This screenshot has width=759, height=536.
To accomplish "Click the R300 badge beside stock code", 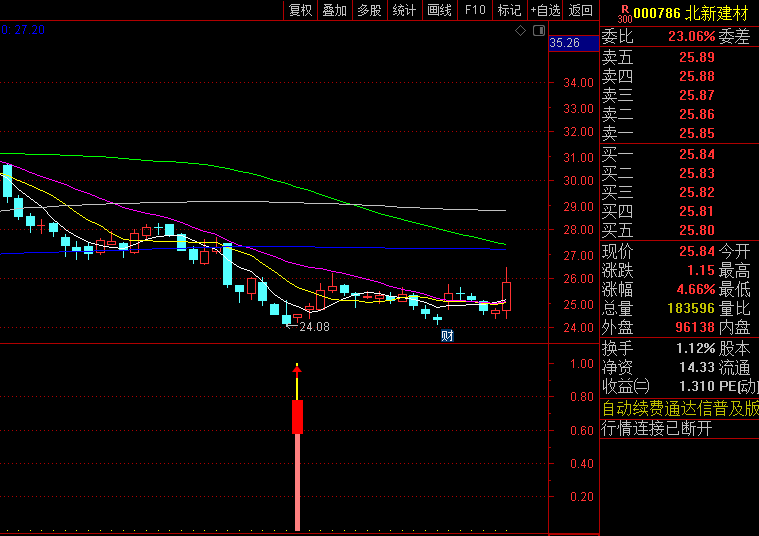I will point(625,14).
